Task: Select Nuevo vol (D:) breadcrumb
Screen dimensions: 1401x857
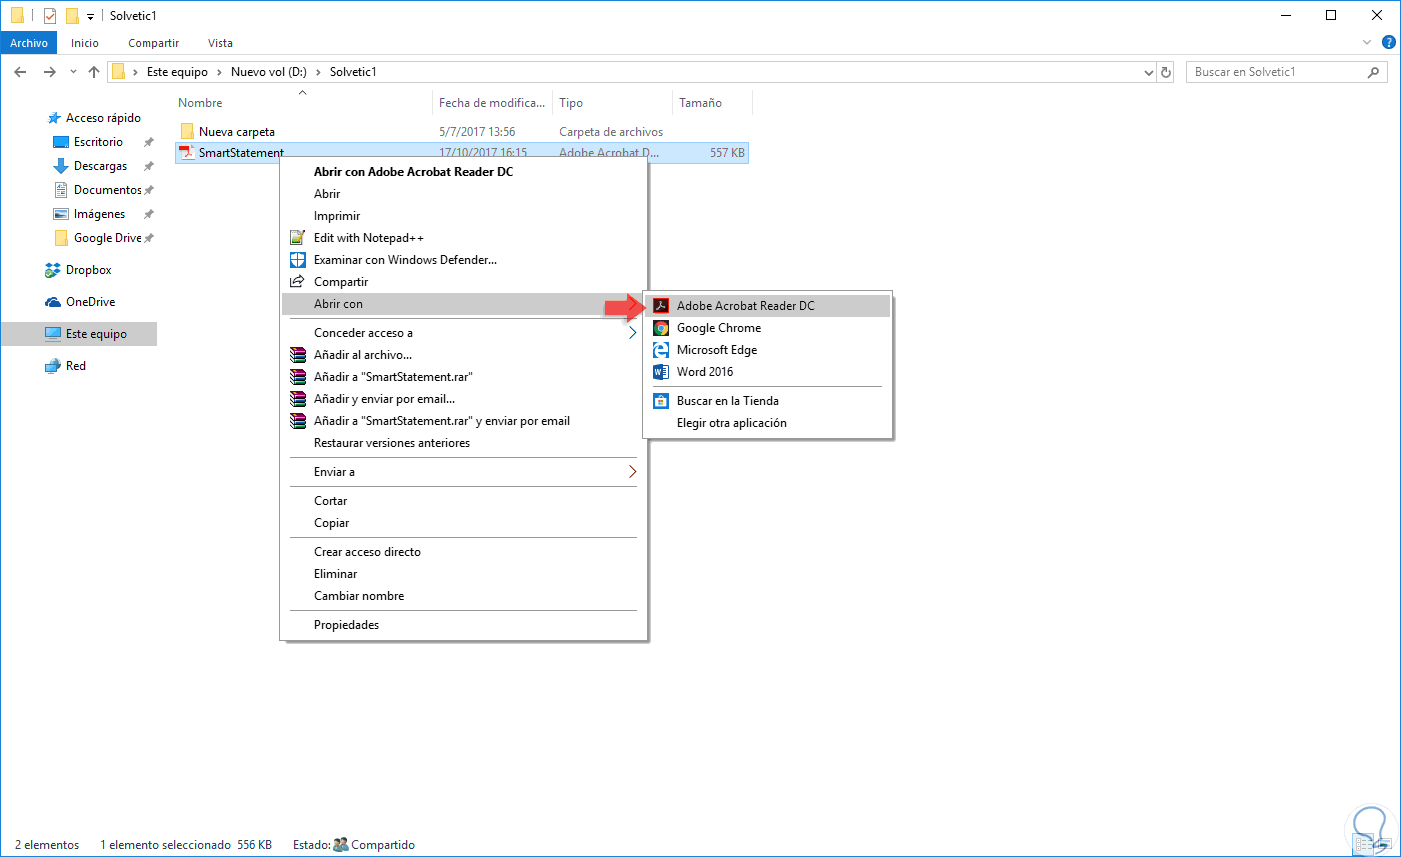Action: click(x=269, y=72)
